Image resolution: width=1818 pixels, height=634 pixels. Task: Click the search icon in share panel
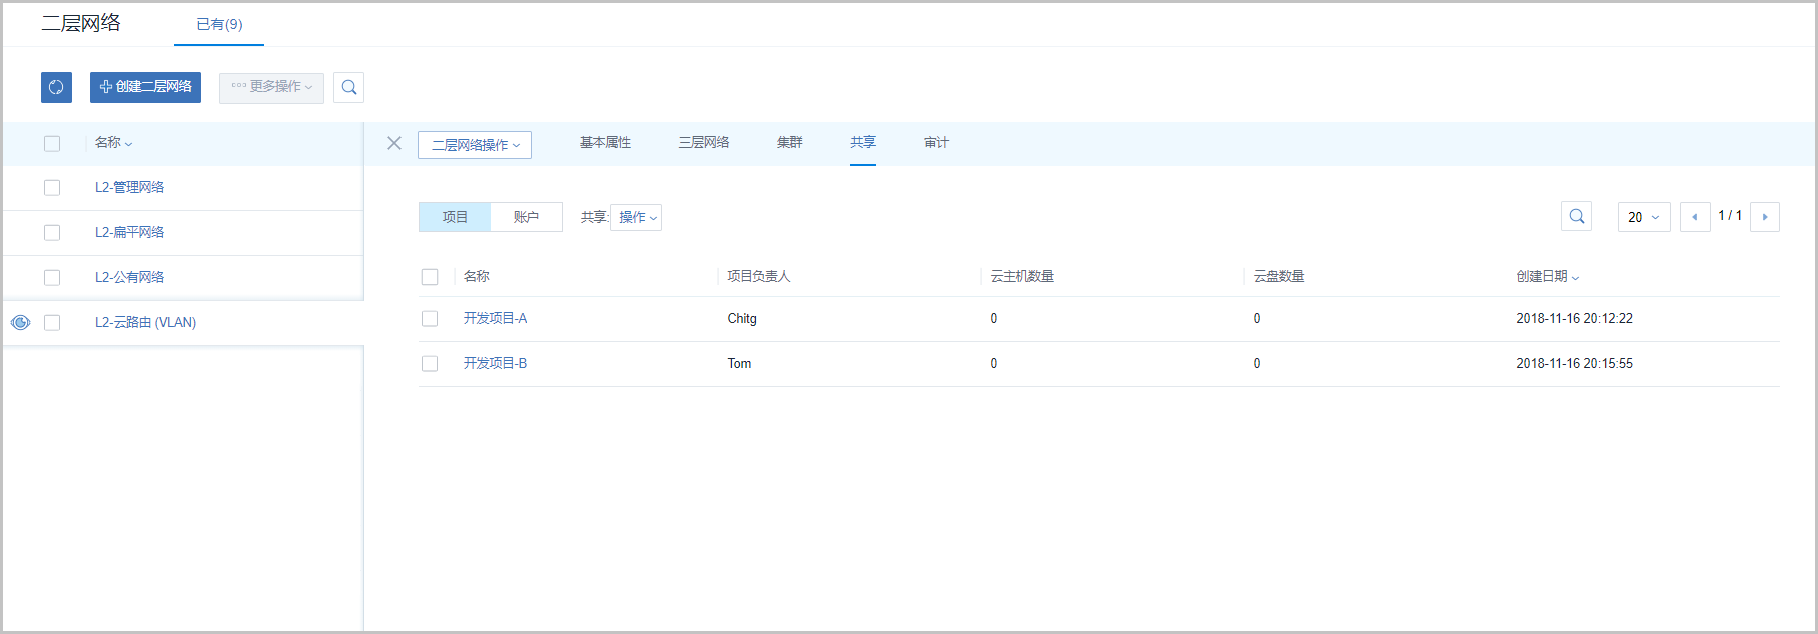(x=1576, y=216)
